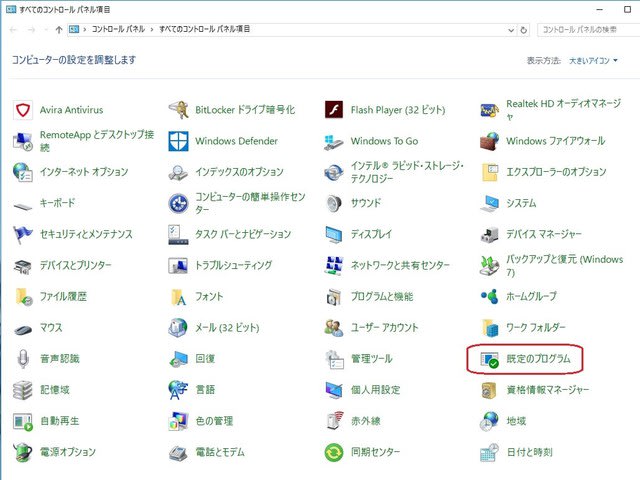This screenshot has height=480, width=640.
Task: Go up one level with the up arrow
Action: [x=59, y=29]
